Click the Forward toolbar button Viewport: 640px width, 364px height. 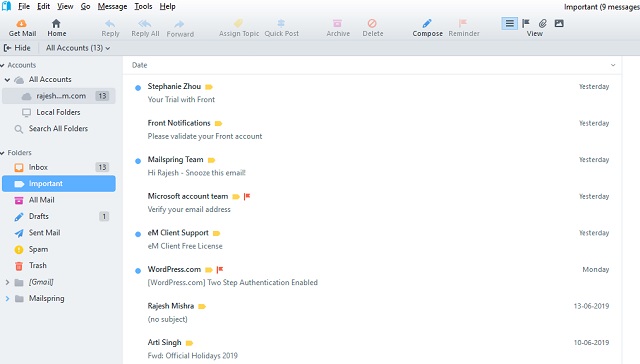click(180, 28)
